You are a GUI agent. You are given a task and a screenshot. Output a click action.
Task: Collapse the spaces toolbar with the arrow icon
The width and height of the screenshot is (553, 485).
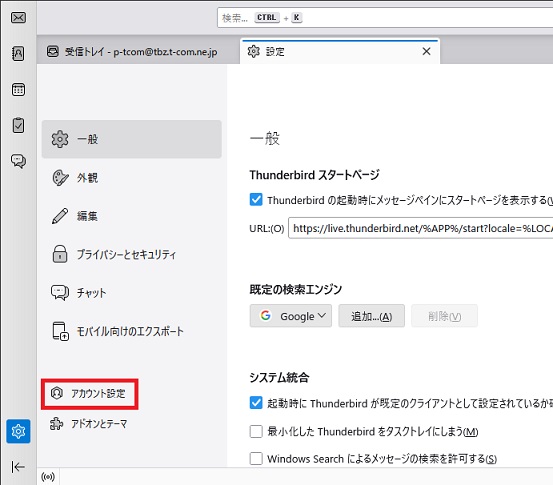tap(18, 467)
